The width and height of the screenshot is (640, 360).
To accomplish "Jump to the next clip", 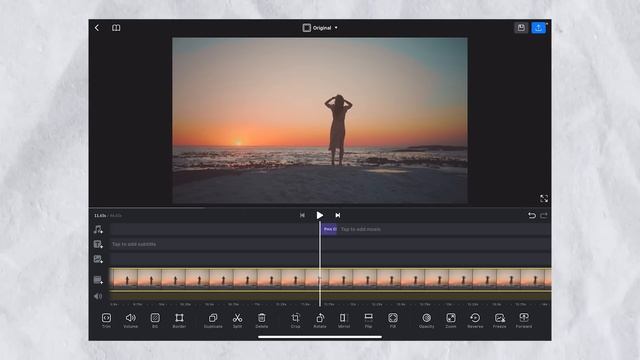I will pyautogui.click(x=338, y=215).
